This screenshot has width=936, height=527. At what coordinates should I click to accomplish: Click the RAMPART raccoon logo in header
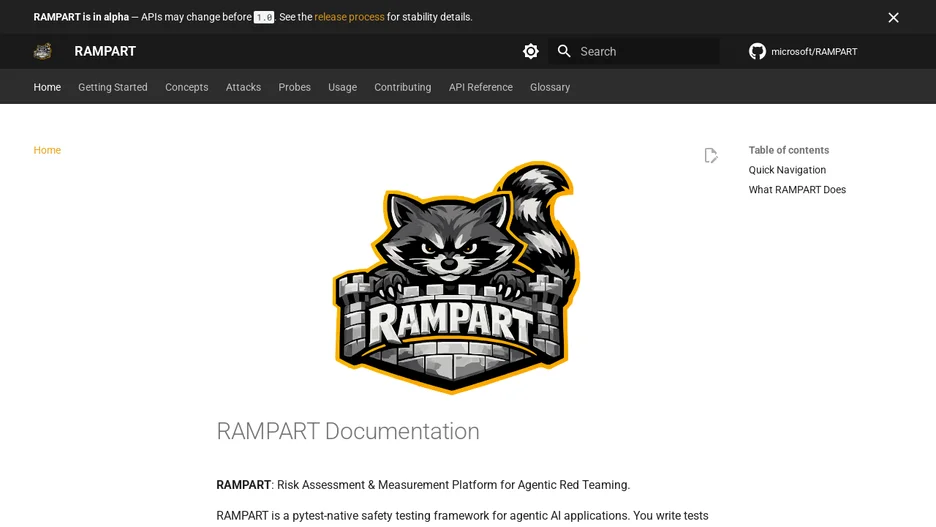(x=42, y=51)
